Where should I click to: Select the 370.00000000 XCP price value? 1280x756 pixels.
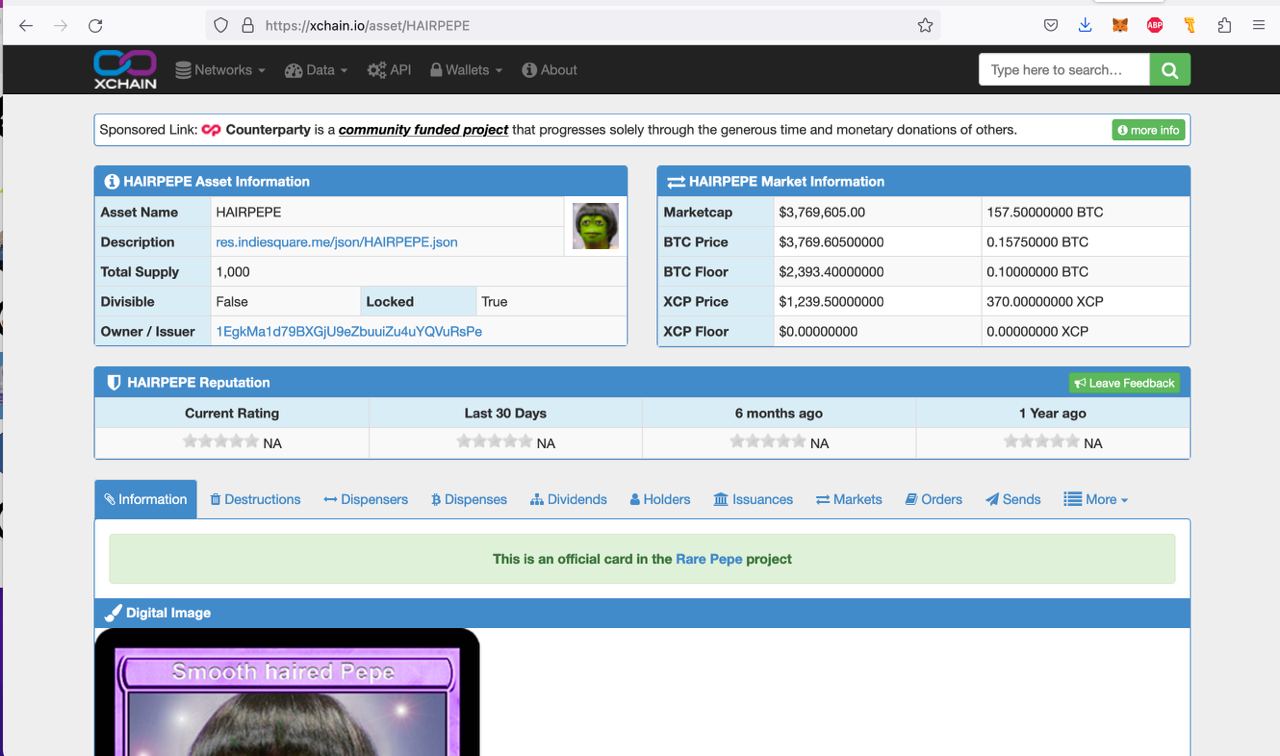(x=1045, y=301)
